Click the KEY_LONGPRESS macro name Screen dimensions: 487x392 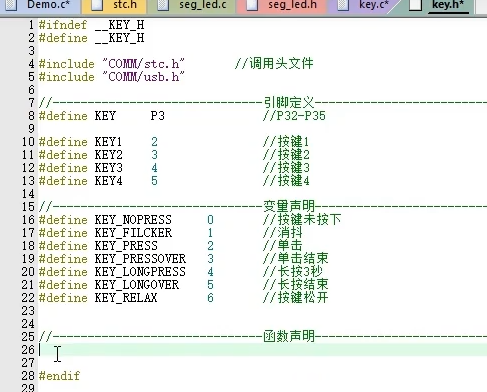(140, 272)
